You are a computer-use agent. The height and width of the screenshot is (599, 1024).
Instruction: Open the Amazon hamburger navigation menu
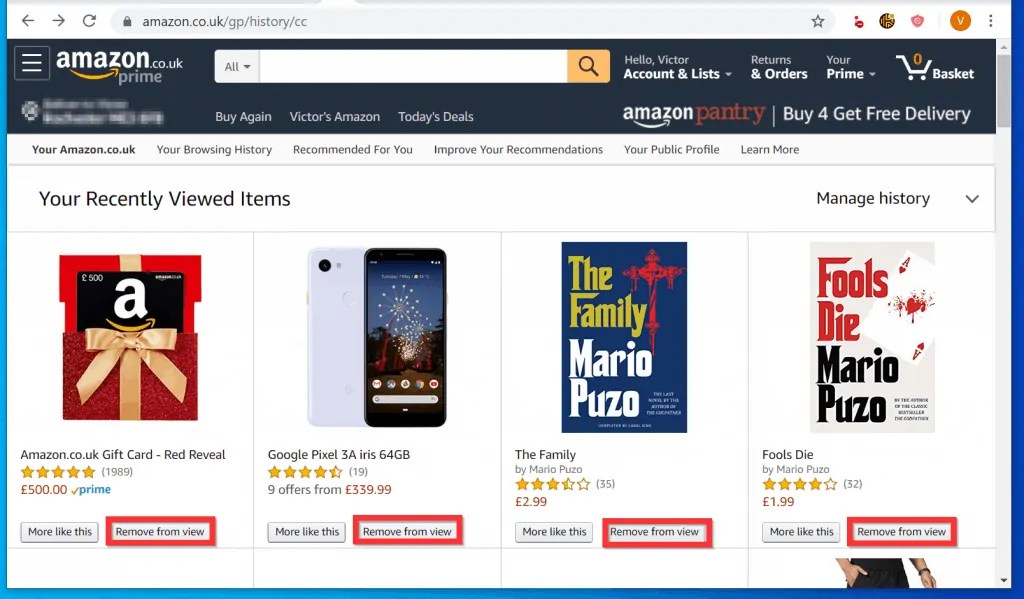pyautogui.click(x=31, y=63)
